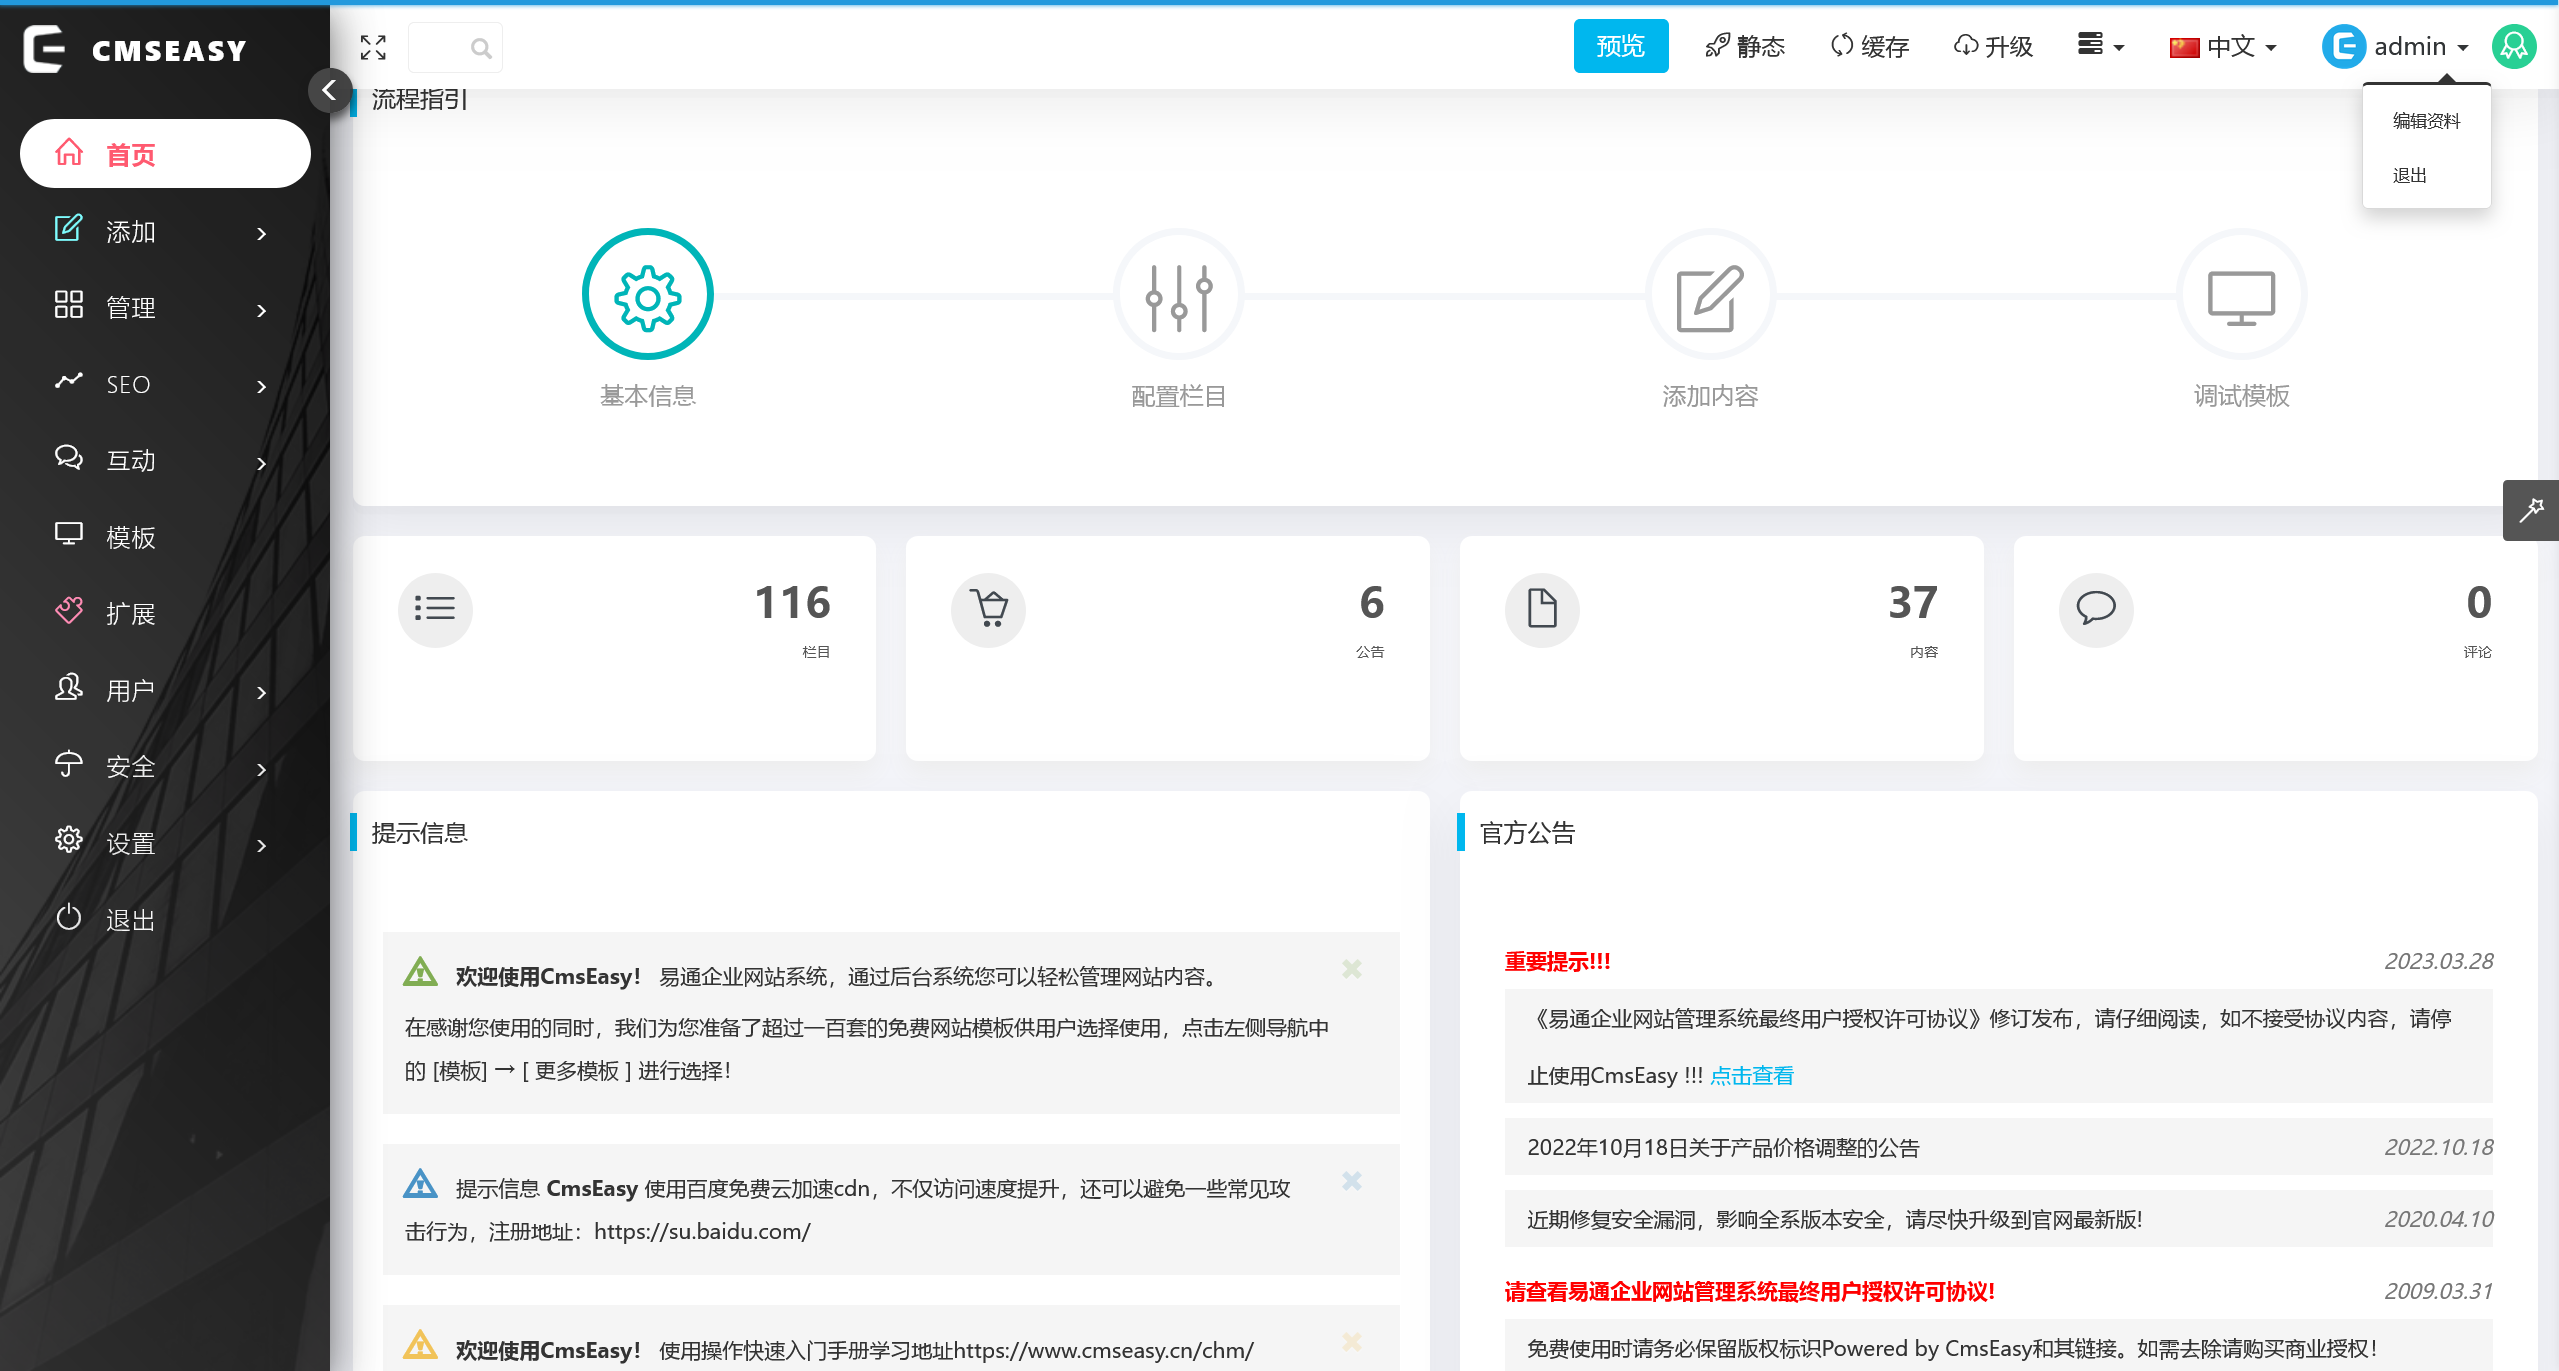Click the blue warning triangle icon

point(420,1184)
